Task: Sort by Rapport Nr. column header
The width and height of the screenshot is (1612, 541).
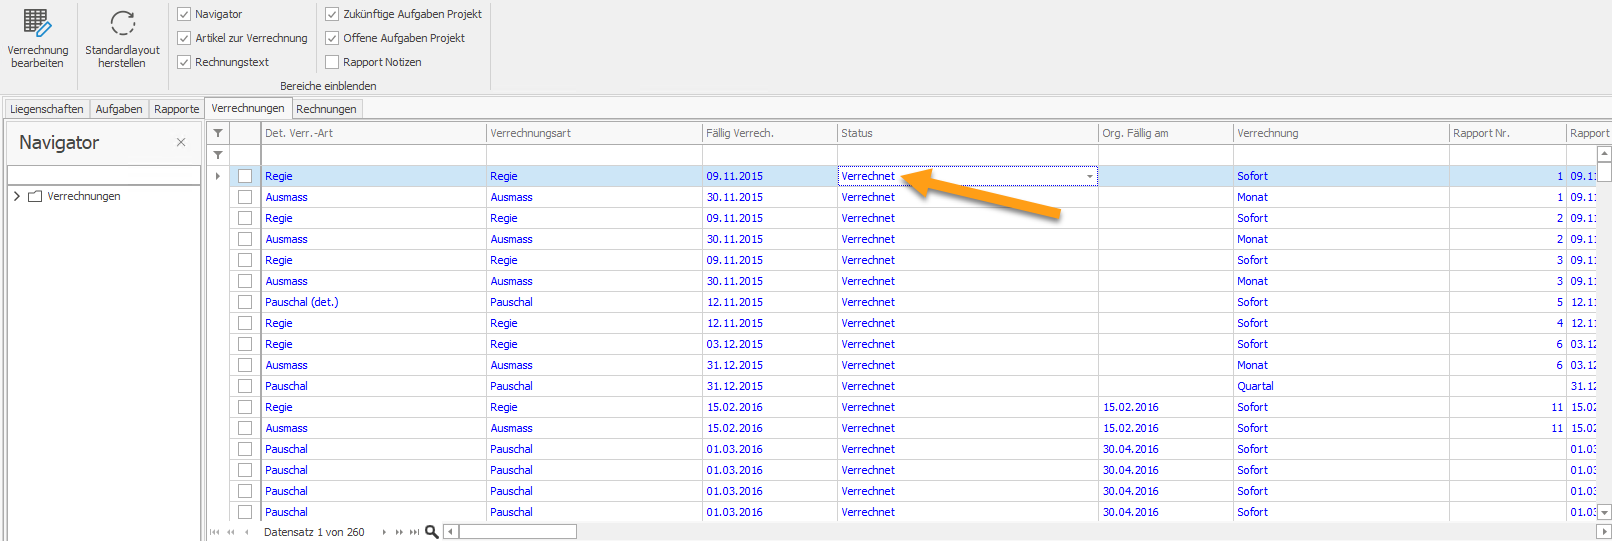Action: 1508,133
